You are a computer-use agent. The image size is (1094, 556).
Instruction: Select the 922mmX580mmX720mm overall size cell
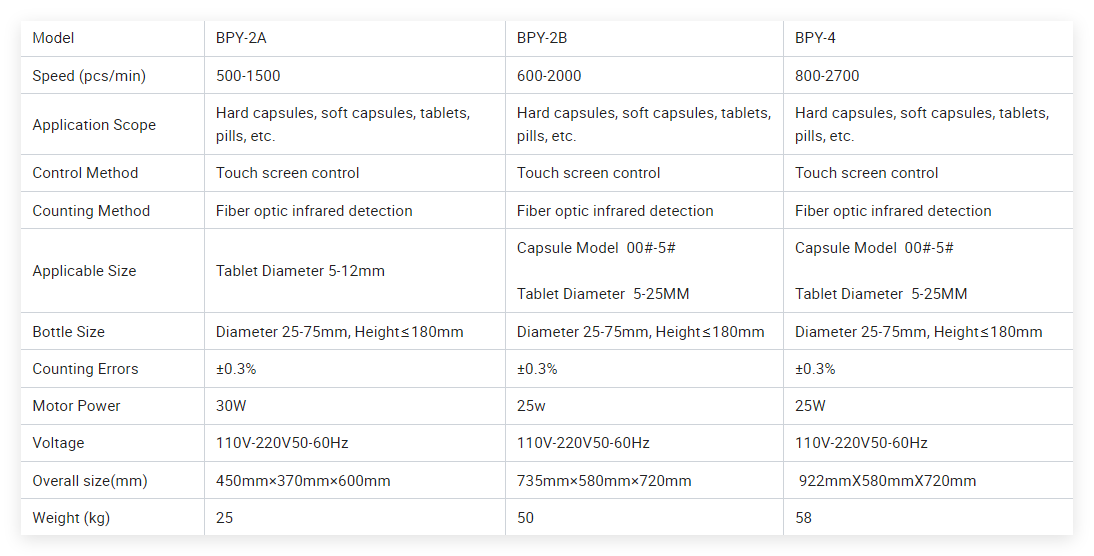887,481
